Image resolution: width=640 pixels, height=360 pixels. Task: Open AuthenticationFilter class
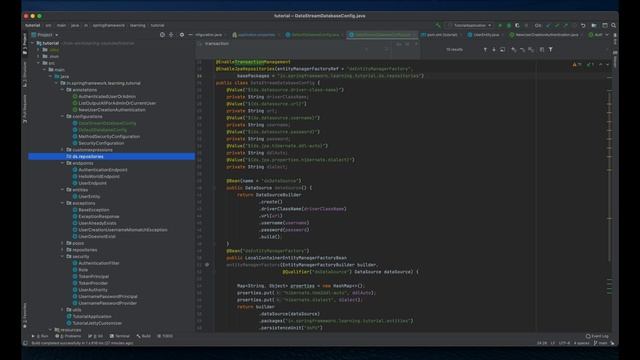point(96,263)
